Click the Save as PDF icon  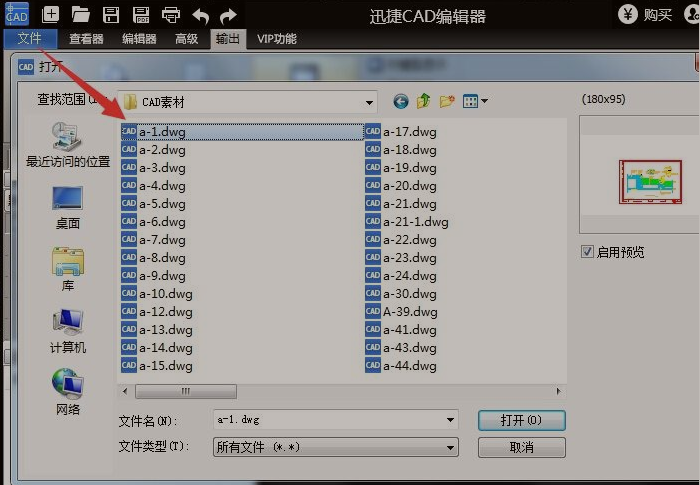pyautogui.click(x=141, y=15)
